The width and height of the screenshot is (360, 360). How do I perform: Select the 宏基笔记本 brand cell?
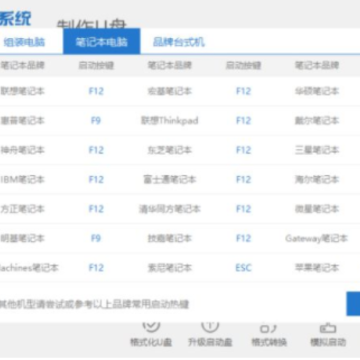(170, 91)
